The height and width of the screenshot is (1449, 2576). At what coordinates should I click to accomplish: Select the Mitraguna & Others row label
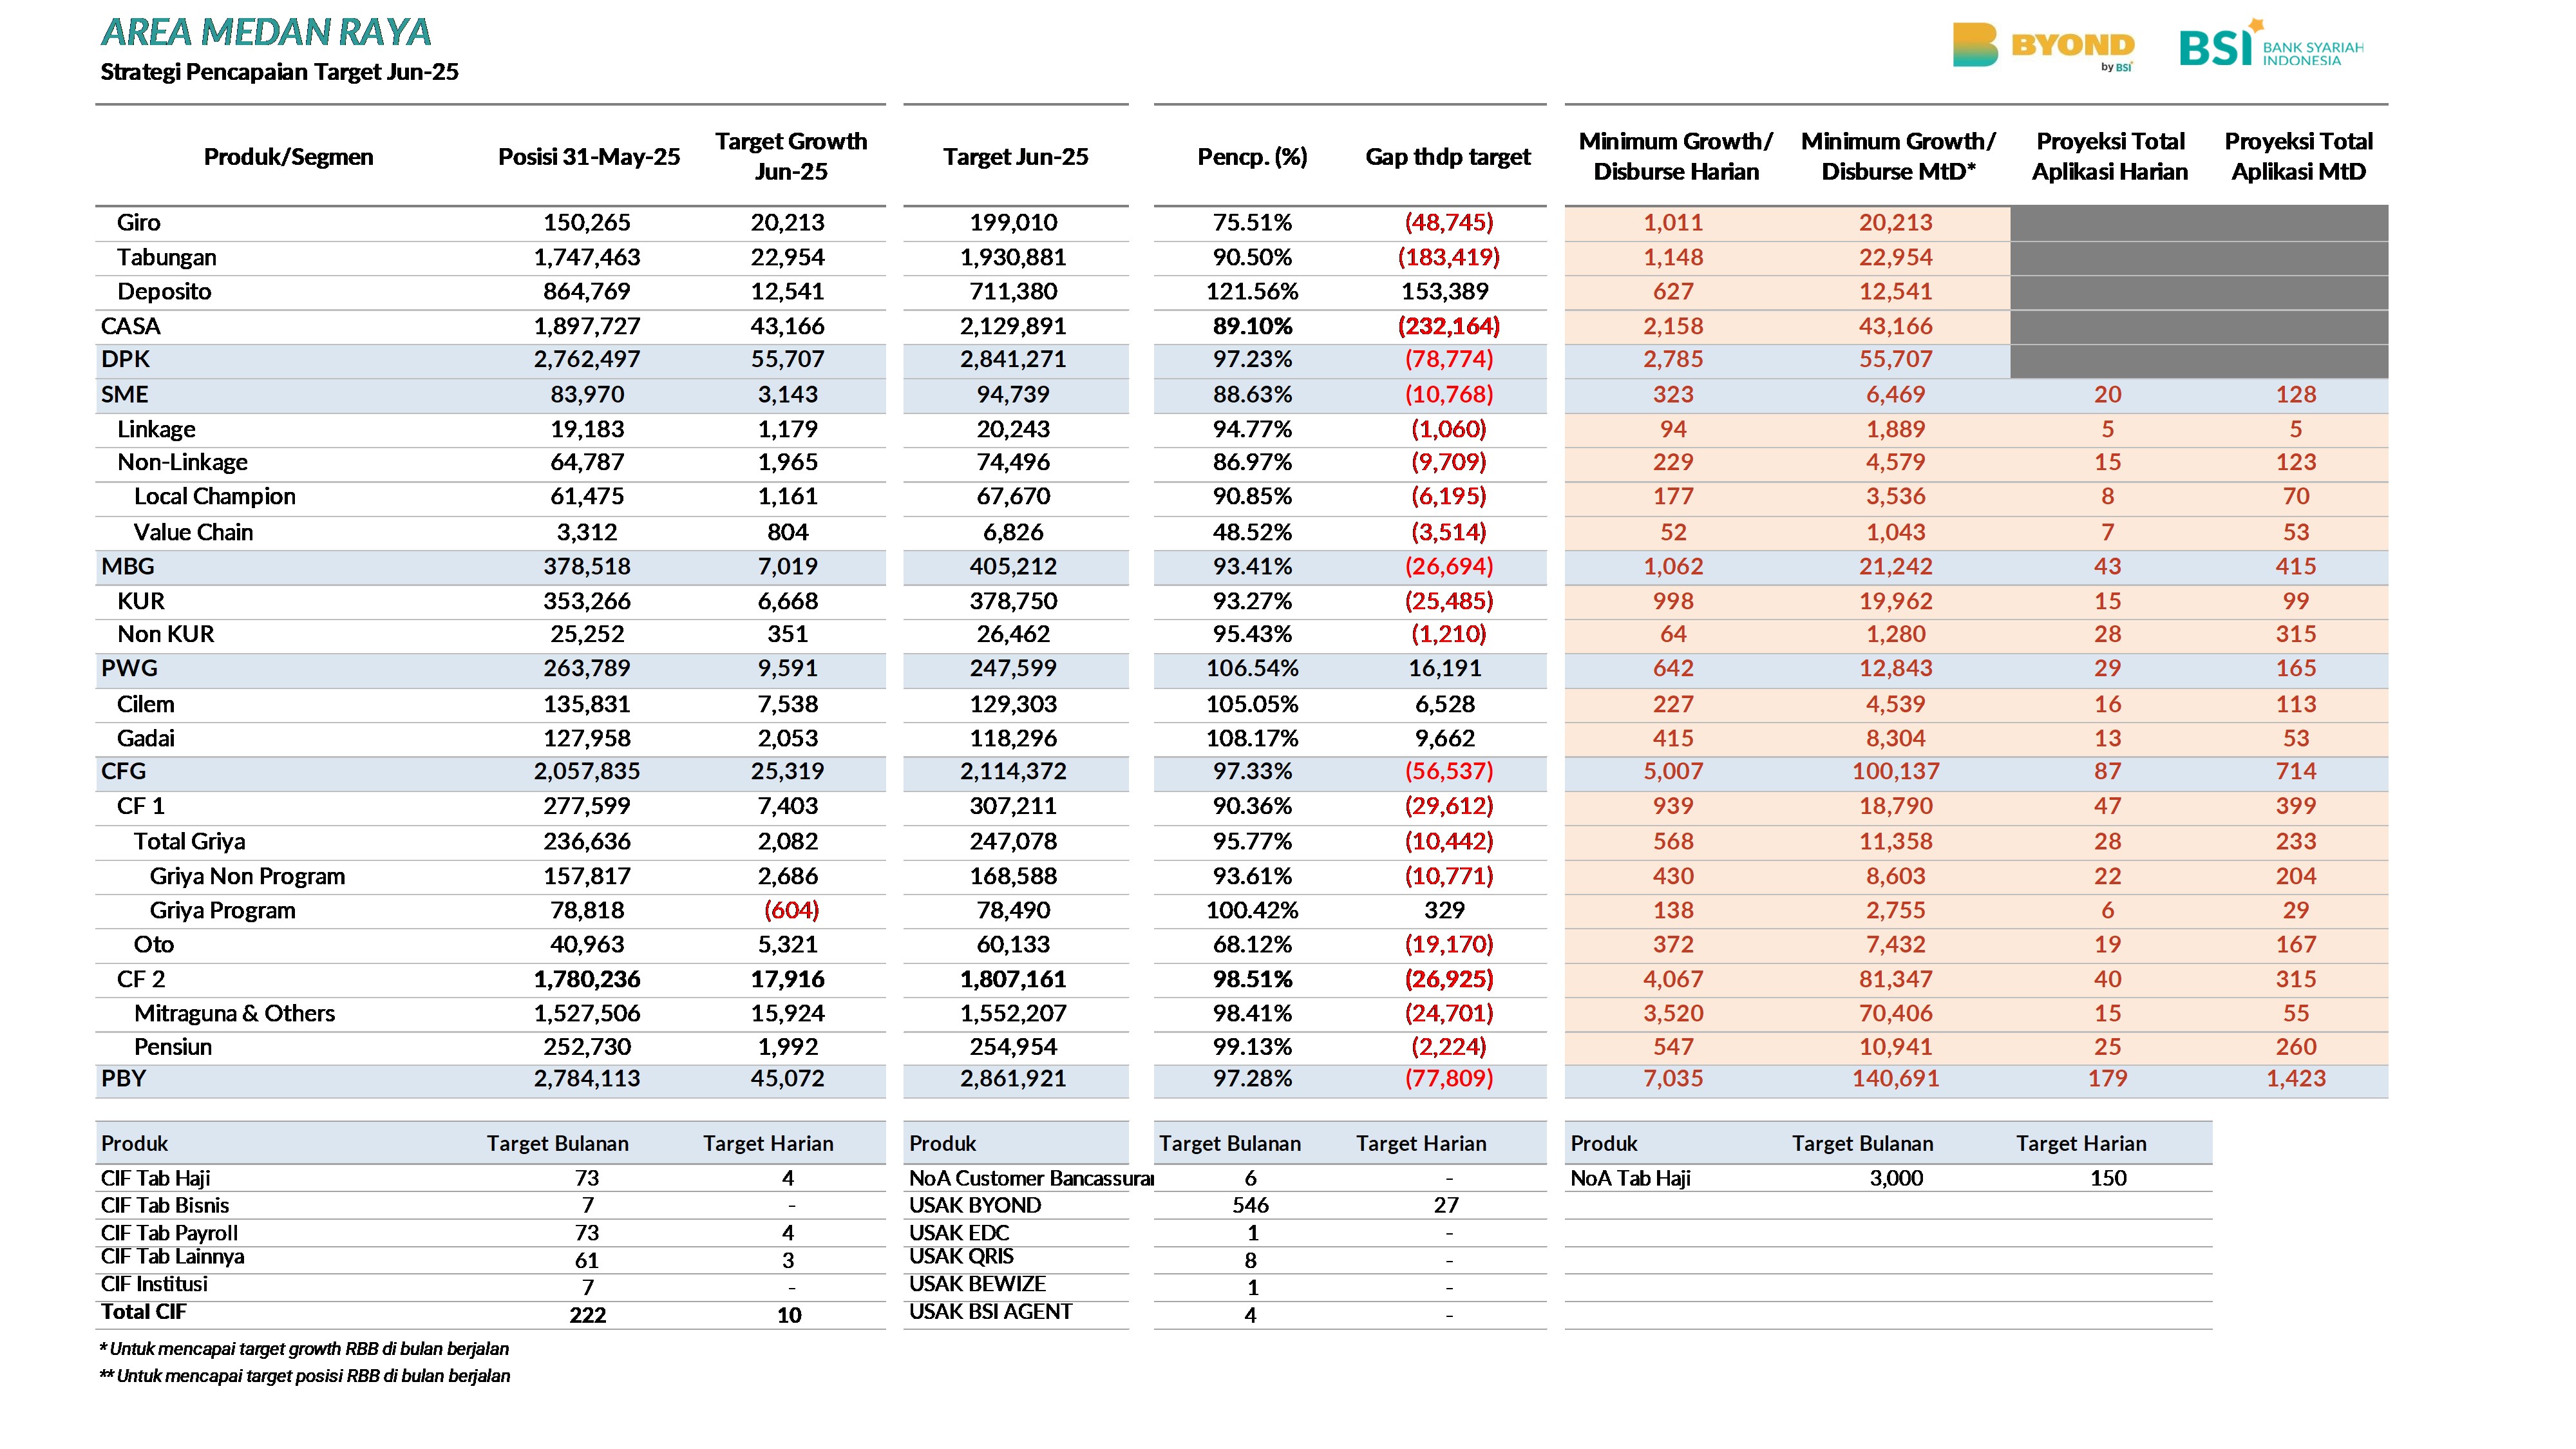234,1013
